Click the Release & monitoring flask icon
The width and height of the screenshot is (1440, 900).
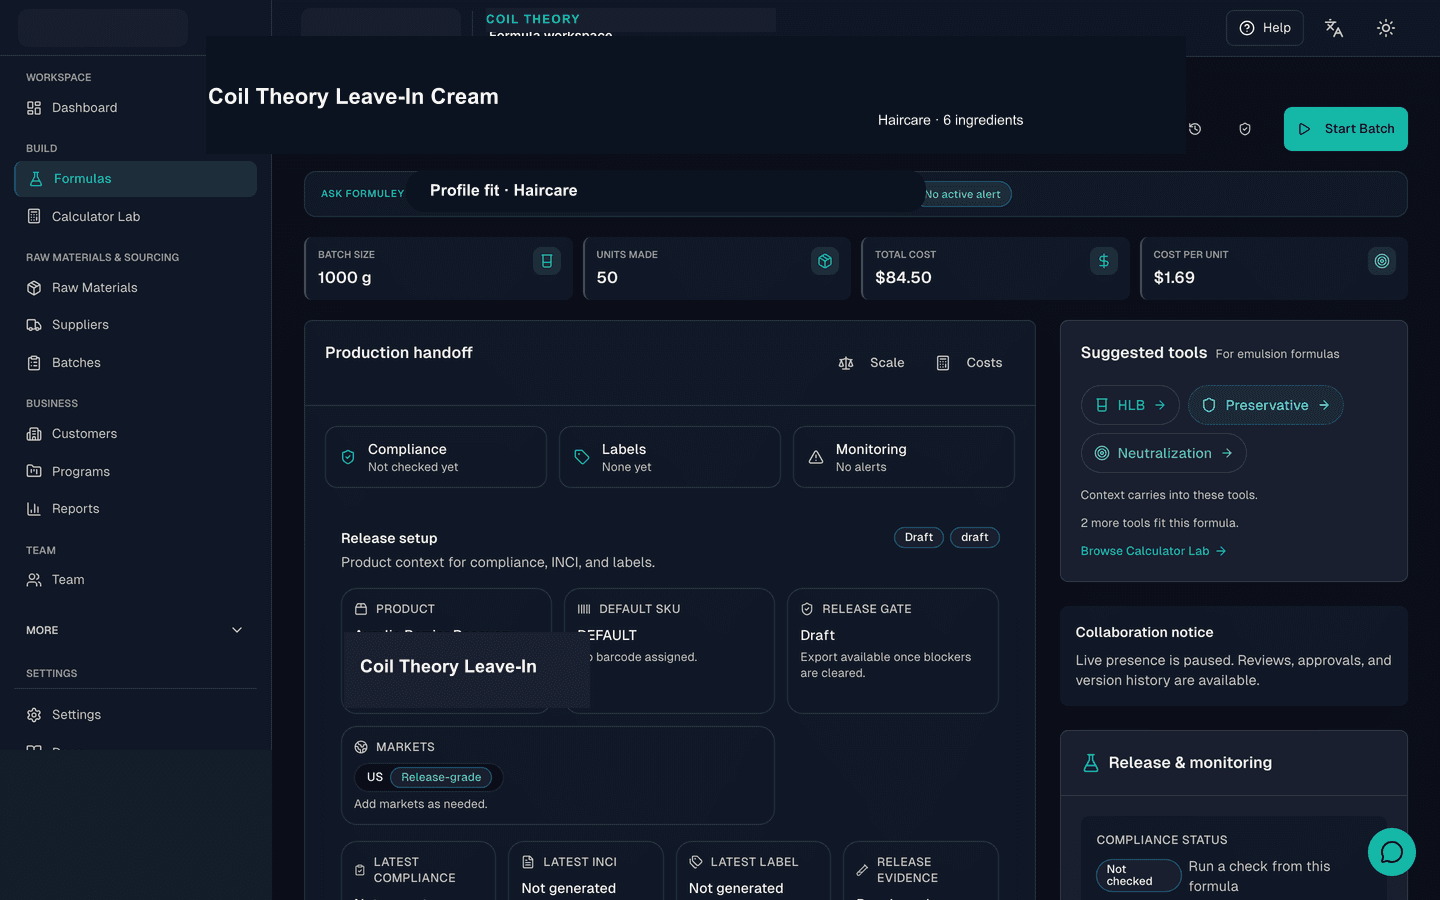tap(1091, 763)
